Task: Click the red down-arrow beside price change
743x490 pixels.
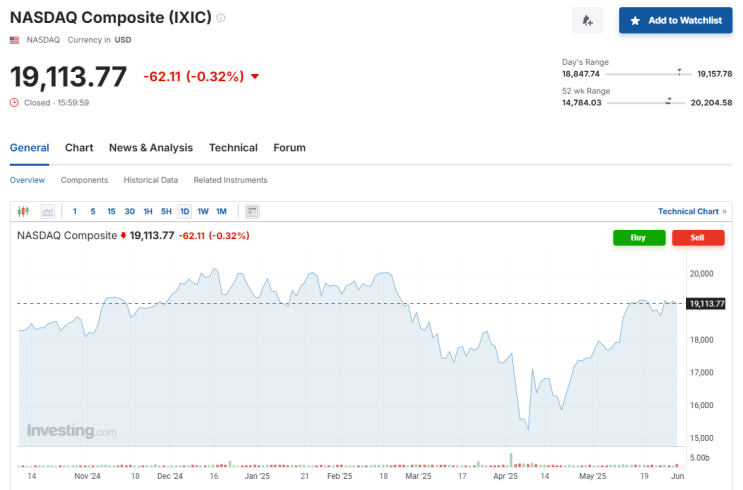Action: [x=255, y=76]
